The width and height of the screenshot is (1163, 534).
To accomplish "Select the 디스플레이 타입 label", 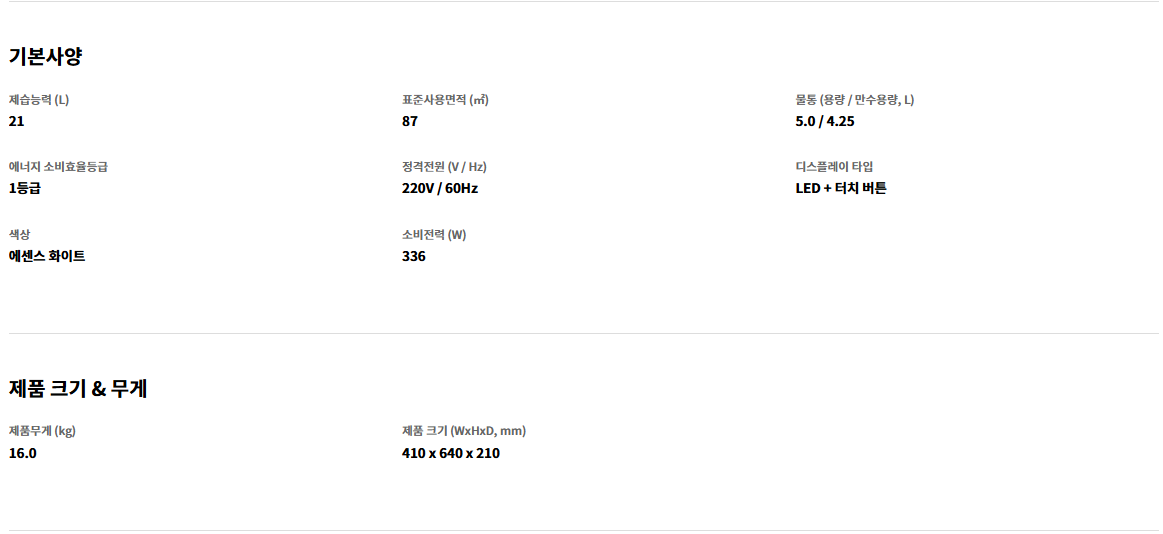I will pyautogui.click(x=834, y=167).
